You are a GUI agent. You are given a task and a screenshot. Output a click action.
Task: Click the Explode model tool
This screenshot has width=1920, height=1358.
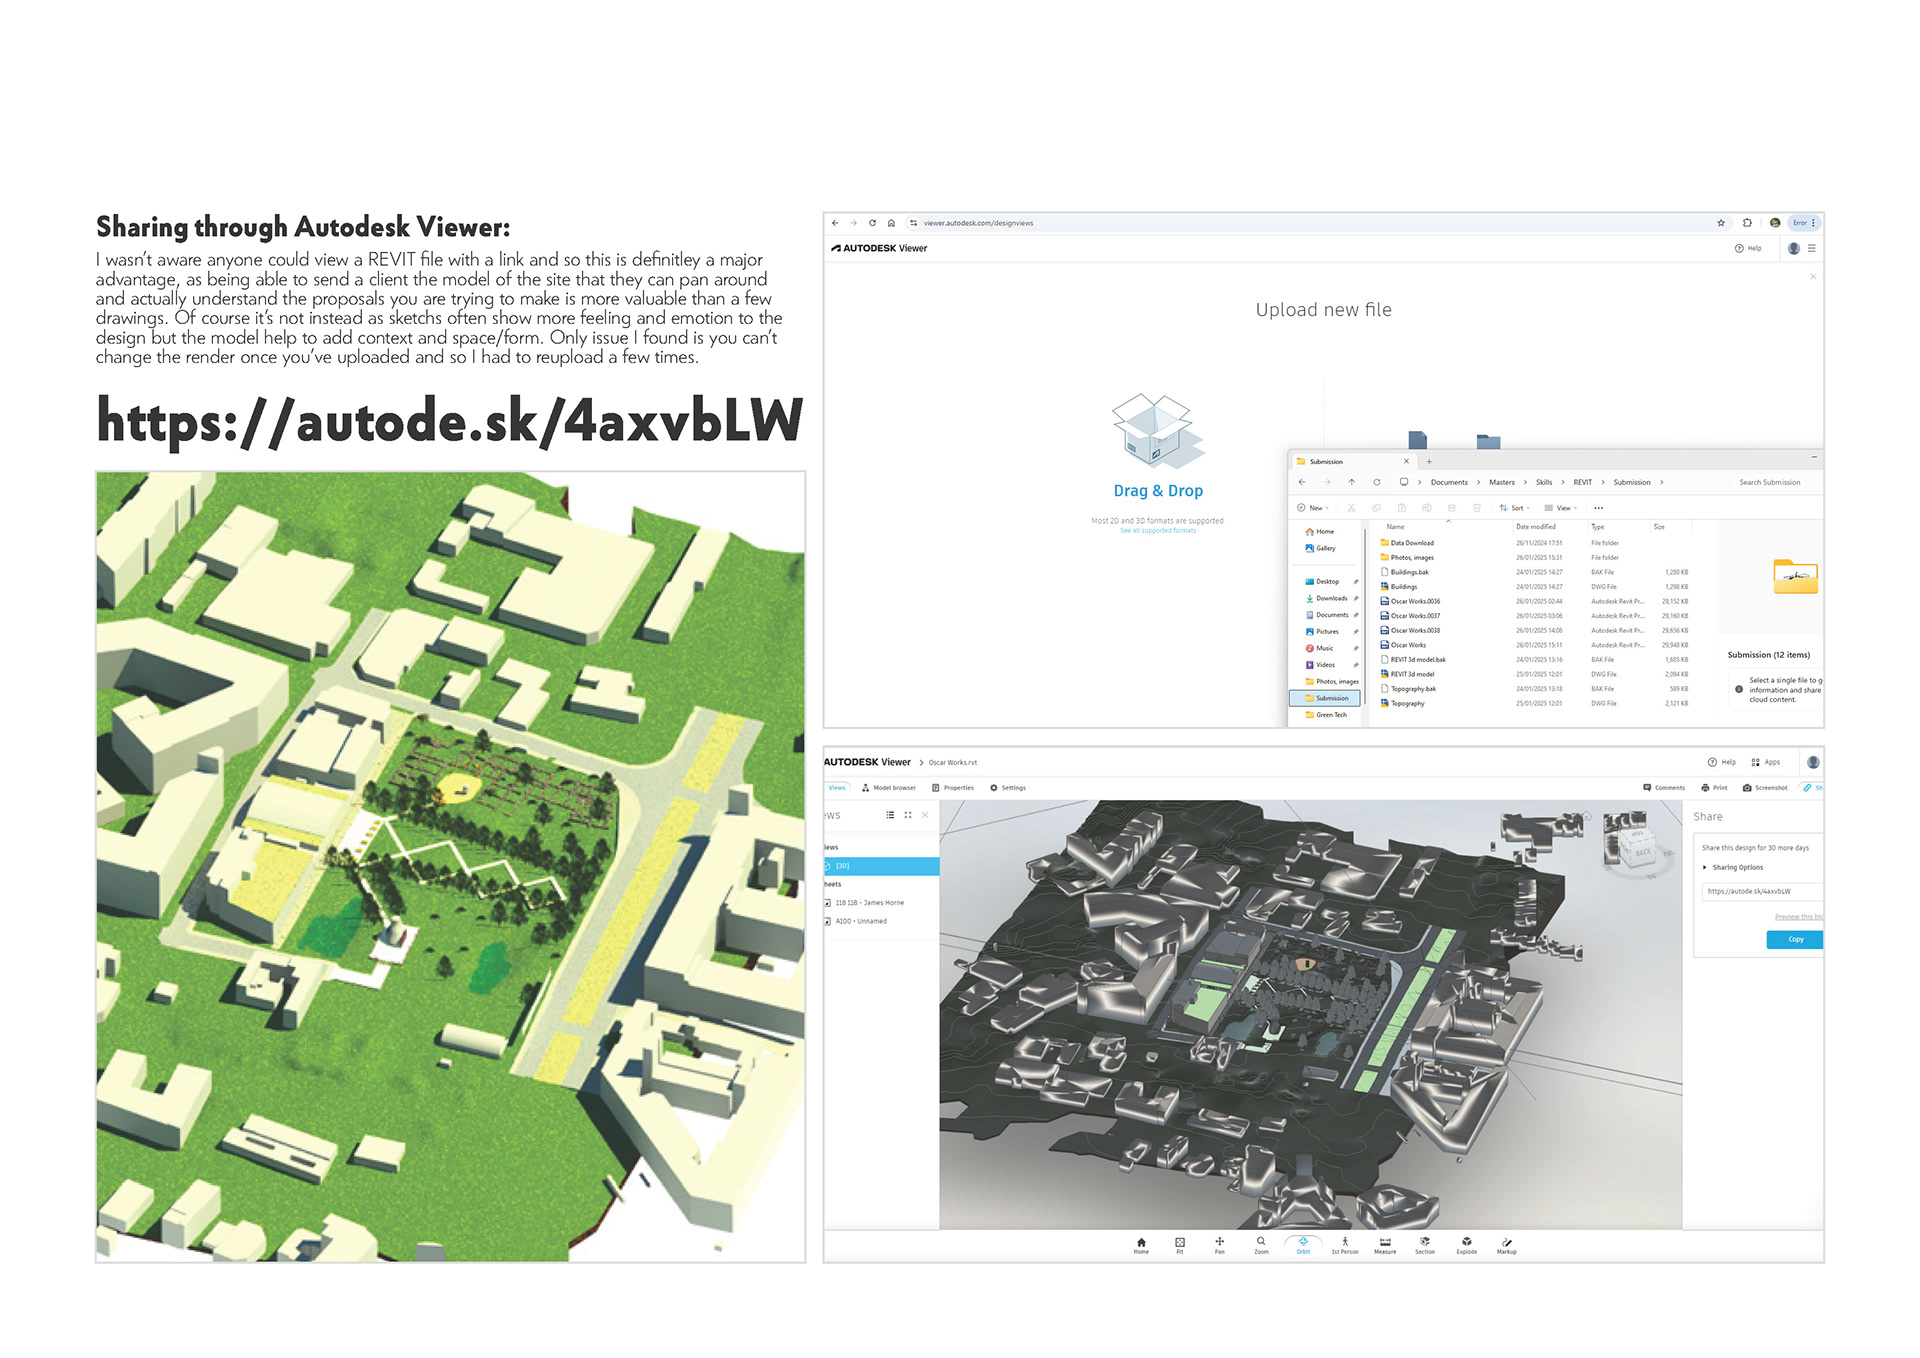[x=1466, y=1244]
